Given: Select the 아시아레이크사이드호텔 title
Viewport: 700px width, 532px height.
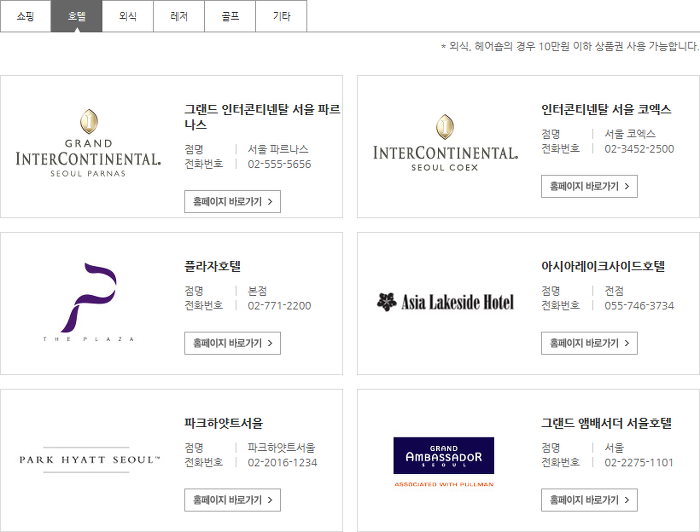Looking at the screenshot, I should point(603,266).
